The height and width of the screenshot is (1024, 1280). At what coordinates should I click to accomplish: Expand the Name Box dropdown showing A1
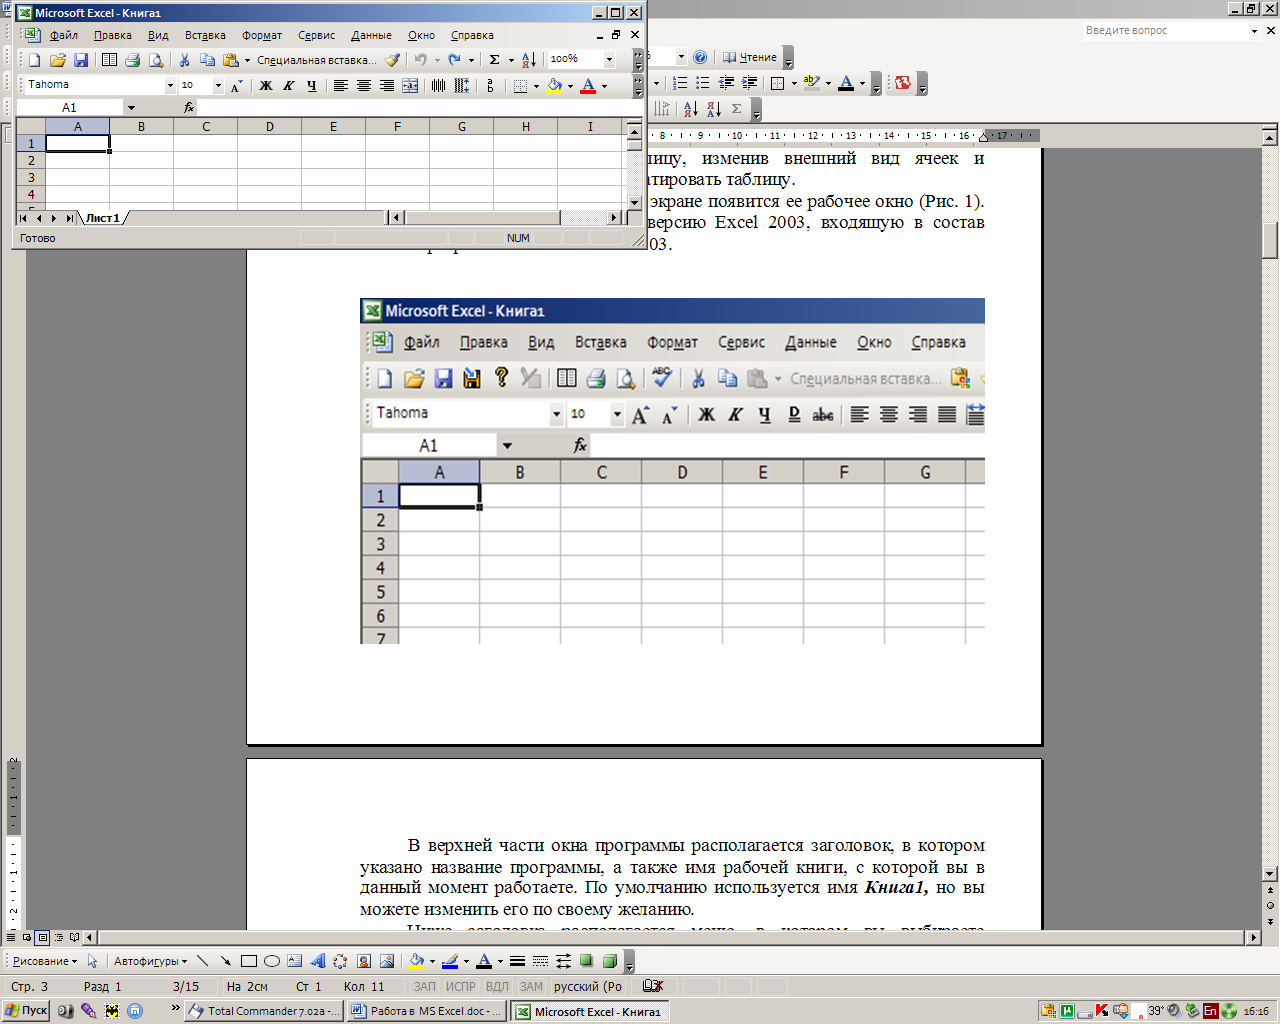[x=131, y=107]
